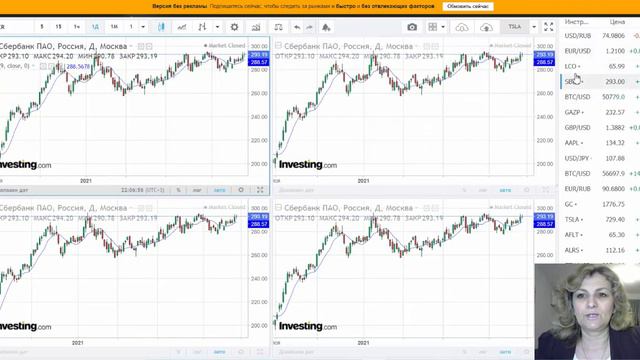The image size is (640, 360).
Task: Select the 1Н weekly interval
Action: tap(114, 27)
